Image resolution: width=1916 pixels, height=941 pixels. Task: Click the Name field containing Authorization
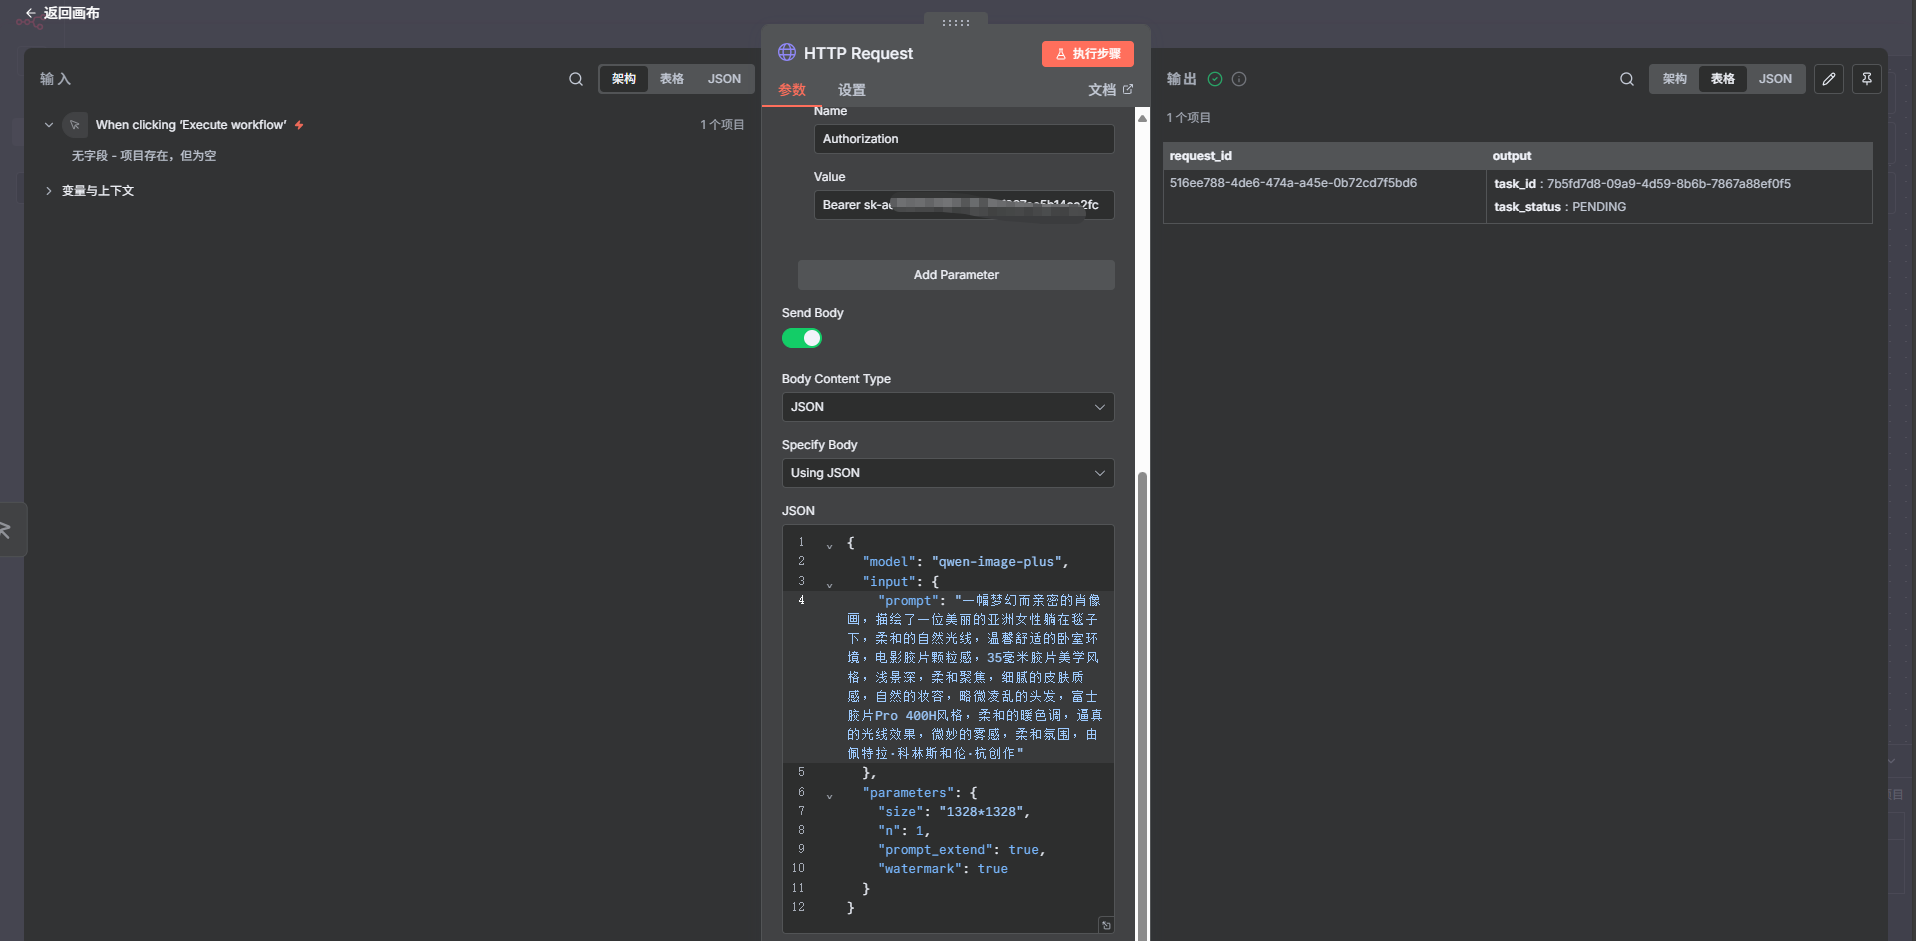pyautogui.click(x=964, y=139)
